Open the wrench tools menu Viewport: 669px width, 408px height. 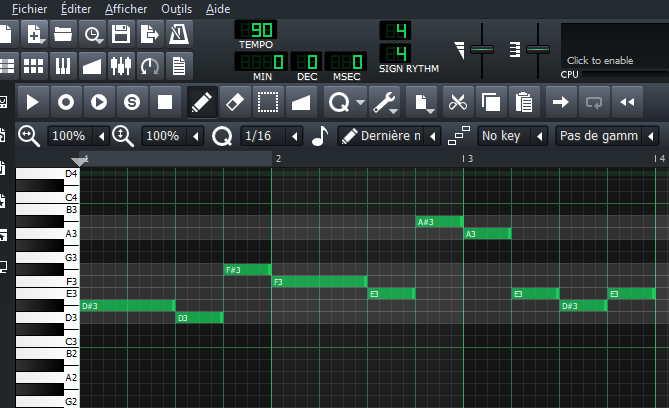point(384,102)
